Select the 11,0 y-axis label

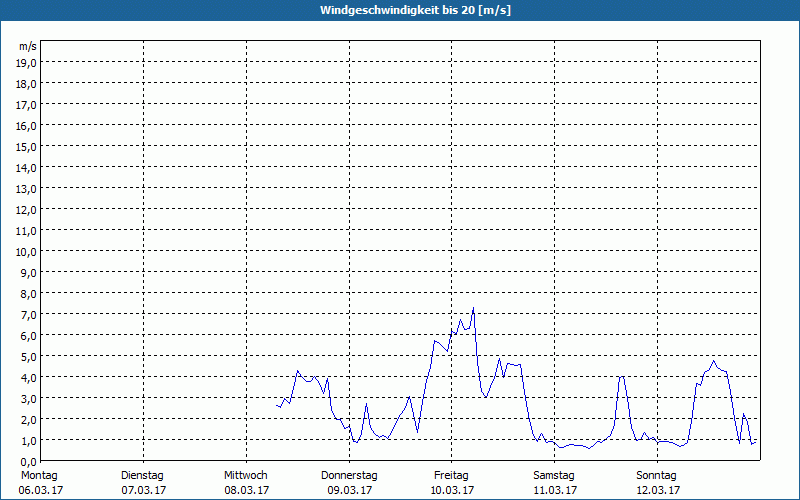[x=27, y=231]
